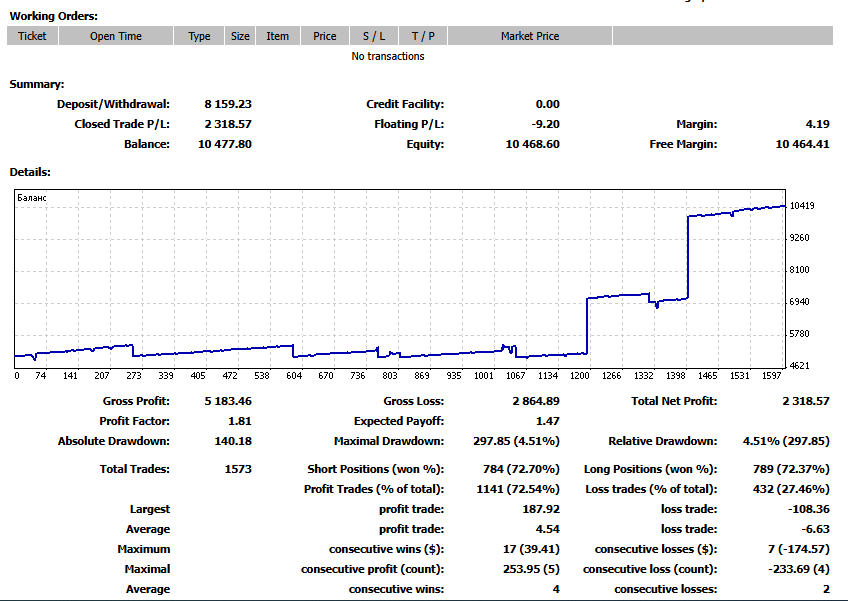
Task: Click the 604 trade number on chart axis
Action: coord(294,376)
